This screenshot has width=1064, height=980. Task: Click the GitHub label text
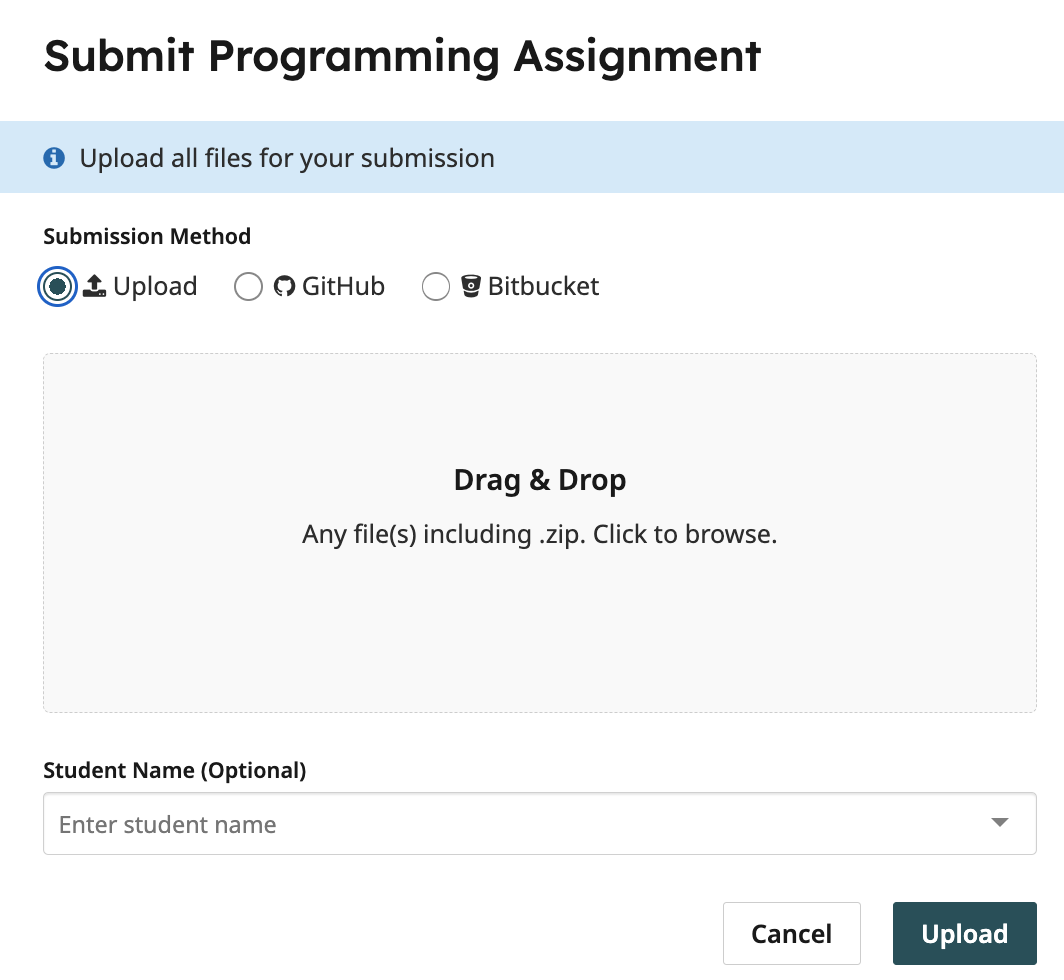coord(343,287)
